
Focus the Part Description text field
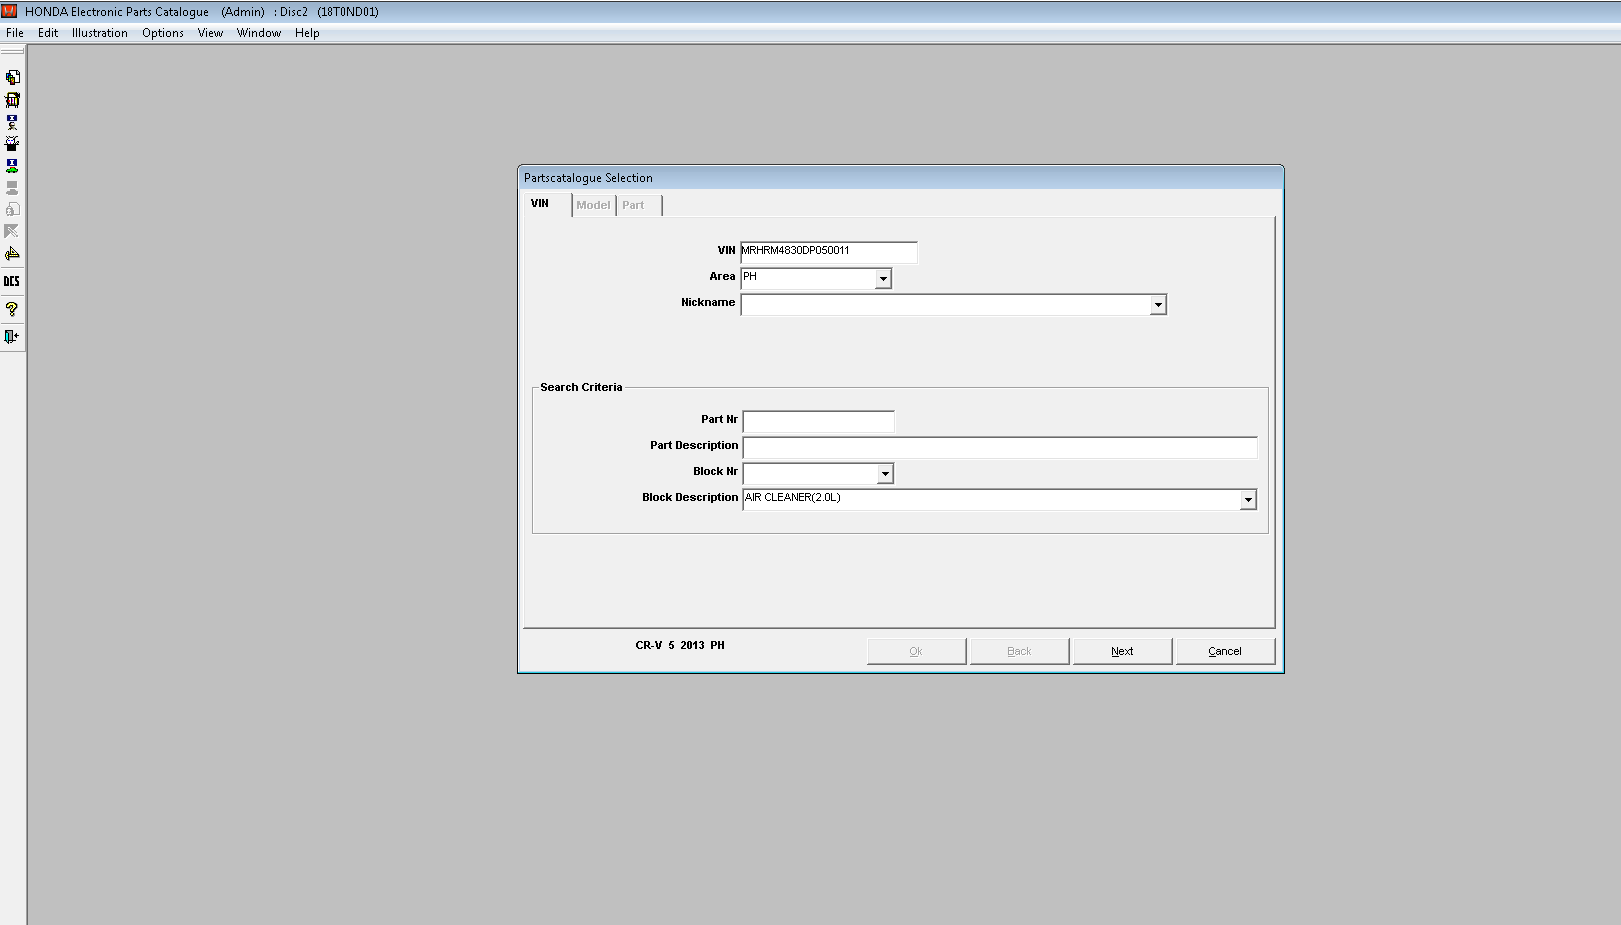999,447
